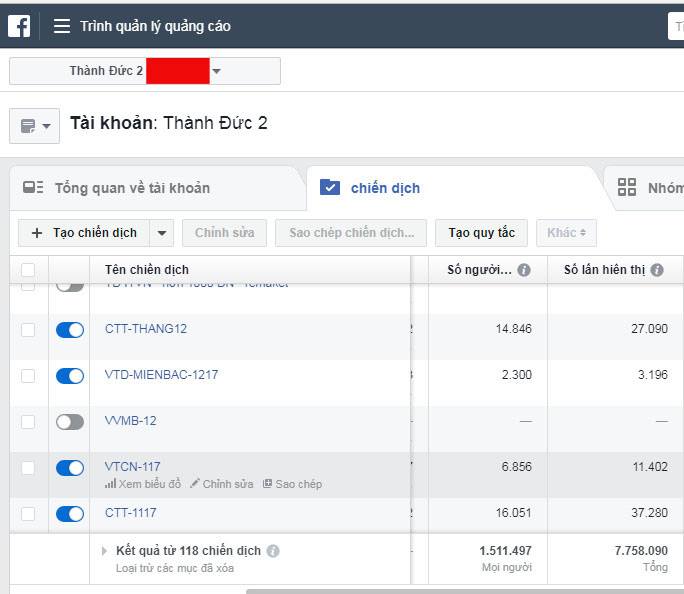Click the 2.300 reach value
Screen dimensions: 684x594
click(x=516, y=375)
